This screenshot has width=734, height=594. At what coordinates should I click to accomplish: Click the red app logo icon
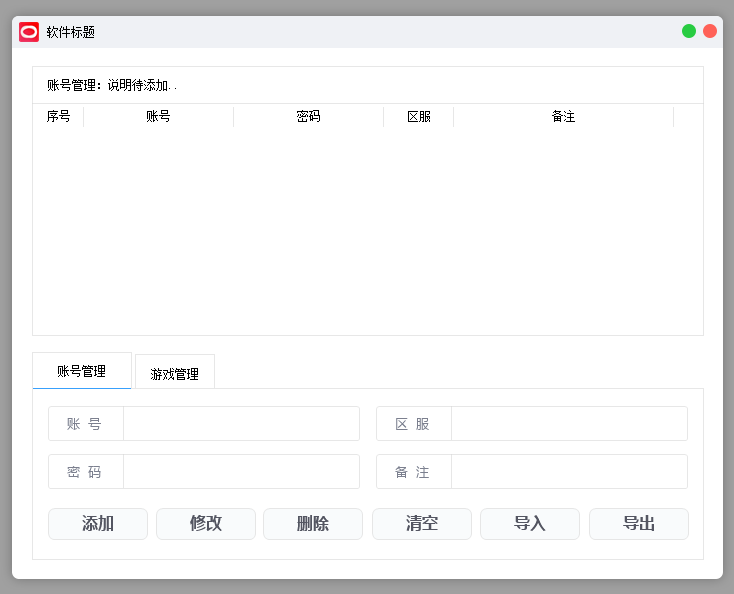click(x=29, y=32)
